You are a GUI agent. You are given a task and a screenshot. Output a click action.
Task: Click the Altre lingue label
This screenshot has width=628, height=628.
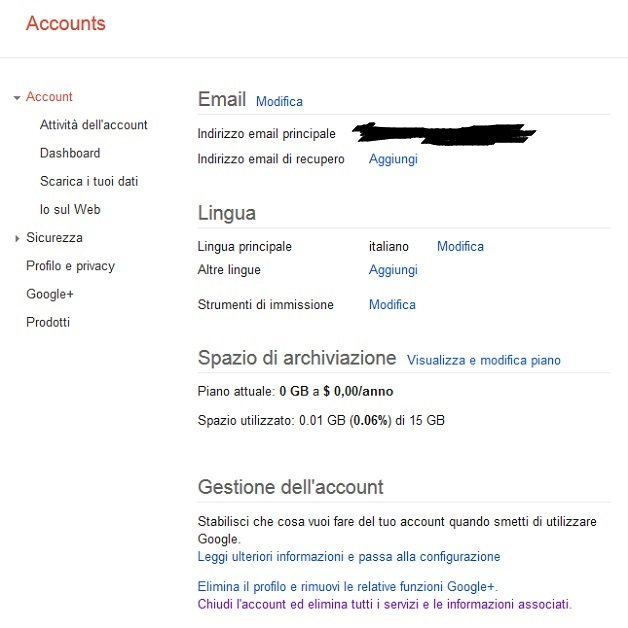tap(229, 270)
